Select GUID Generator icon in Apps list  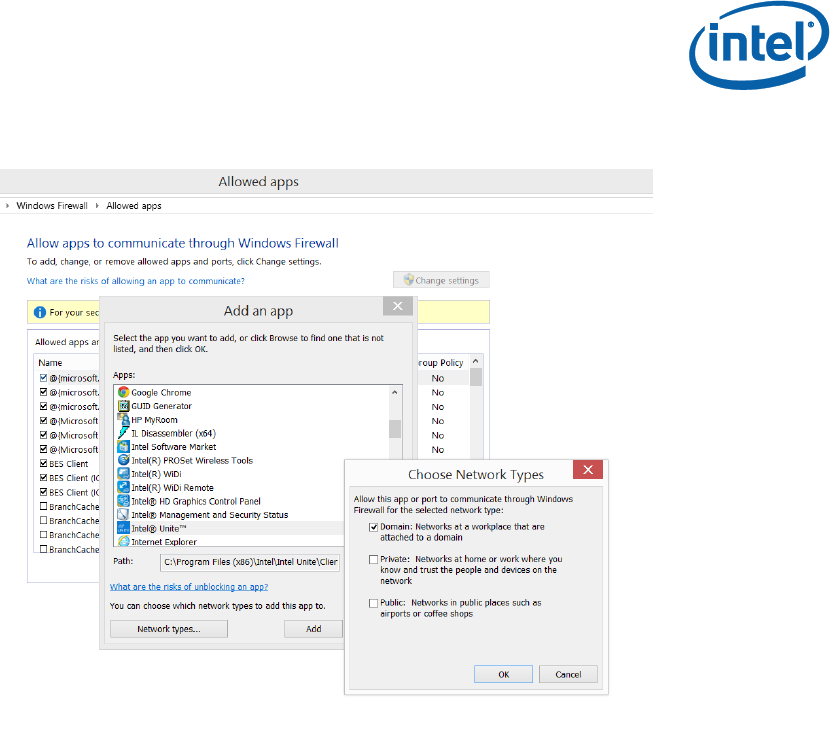tap(123, 406)
